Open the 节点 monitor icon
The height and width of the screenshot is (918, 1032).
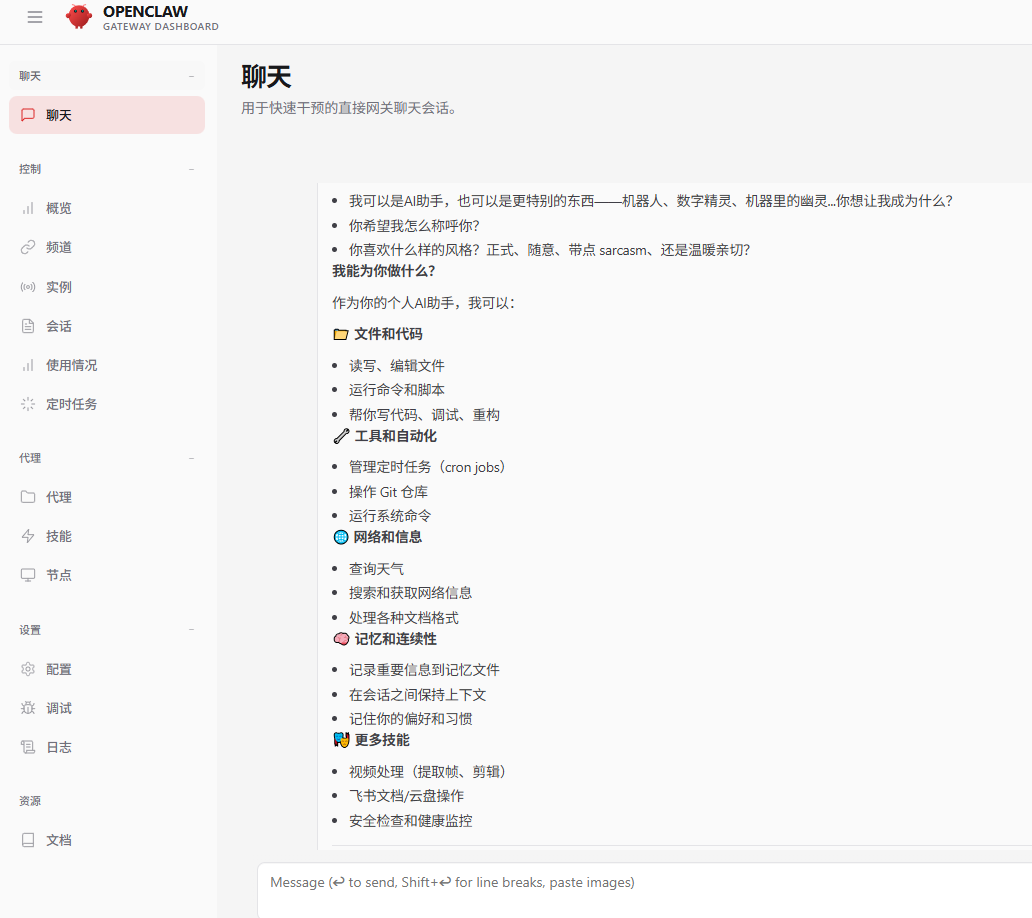[28, 575]
